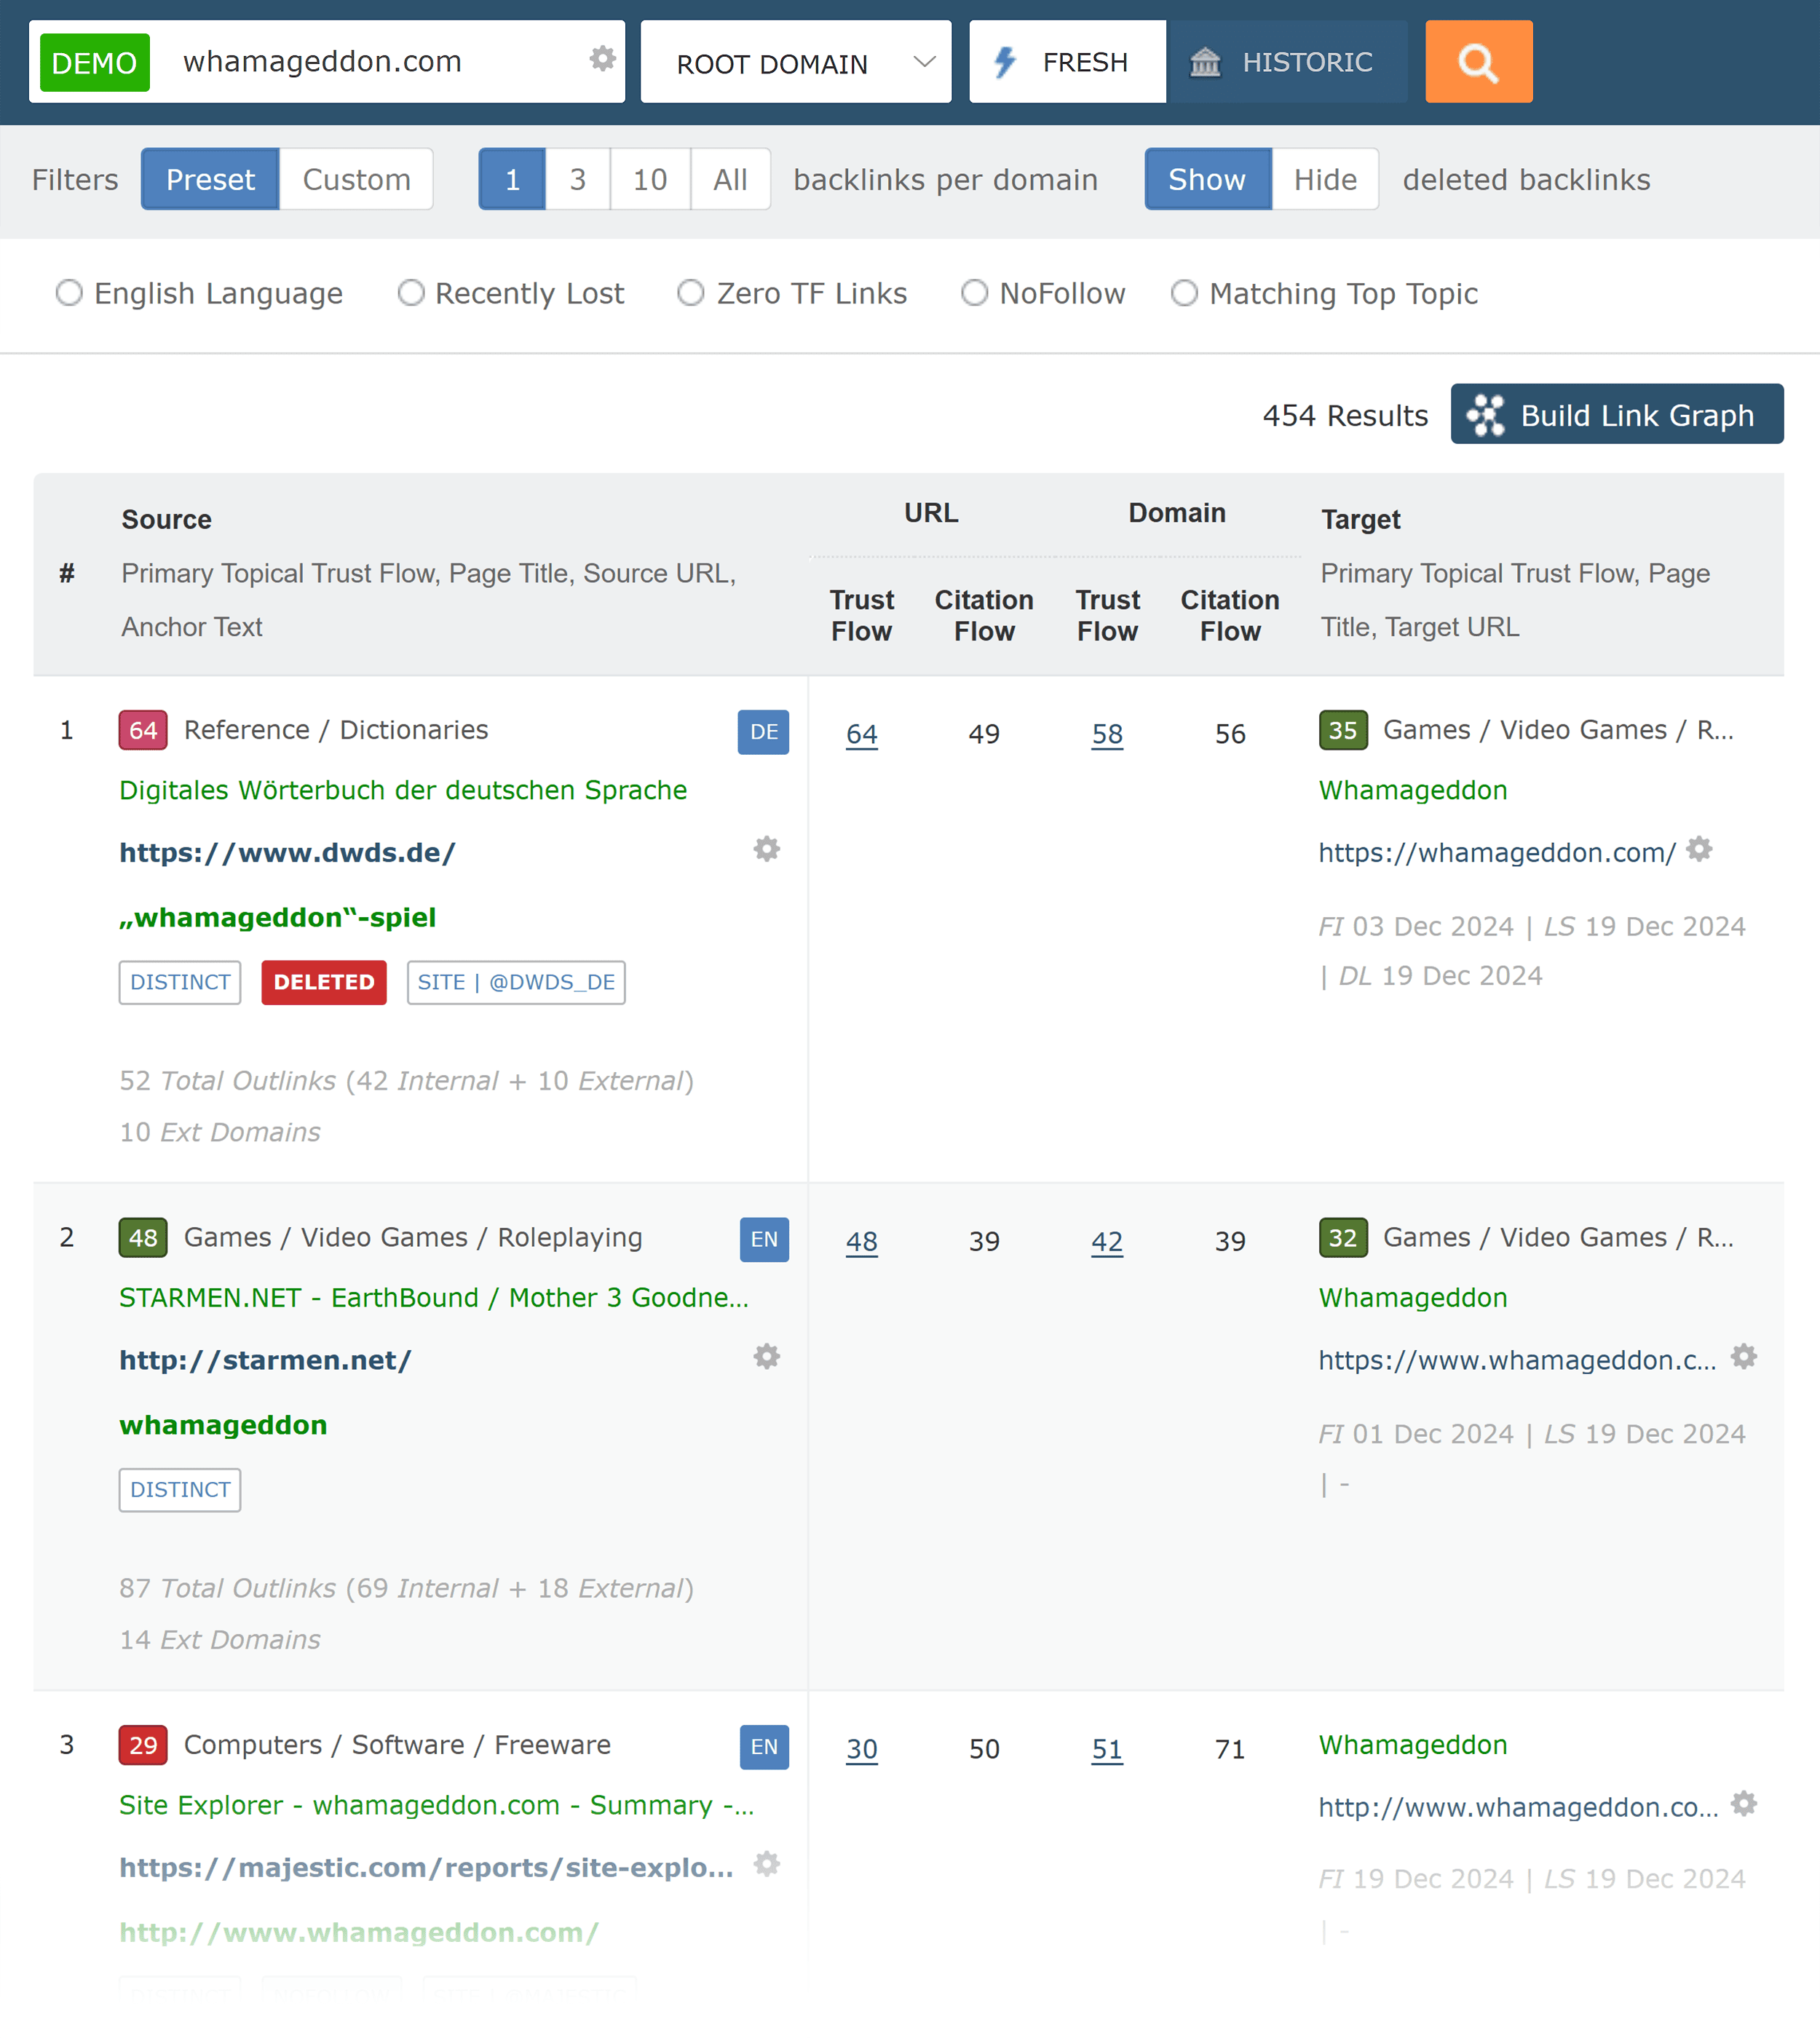
Task: Open the majestic.com site-explorer source link
Action: pyautogui.click(x=426, y=1867)
